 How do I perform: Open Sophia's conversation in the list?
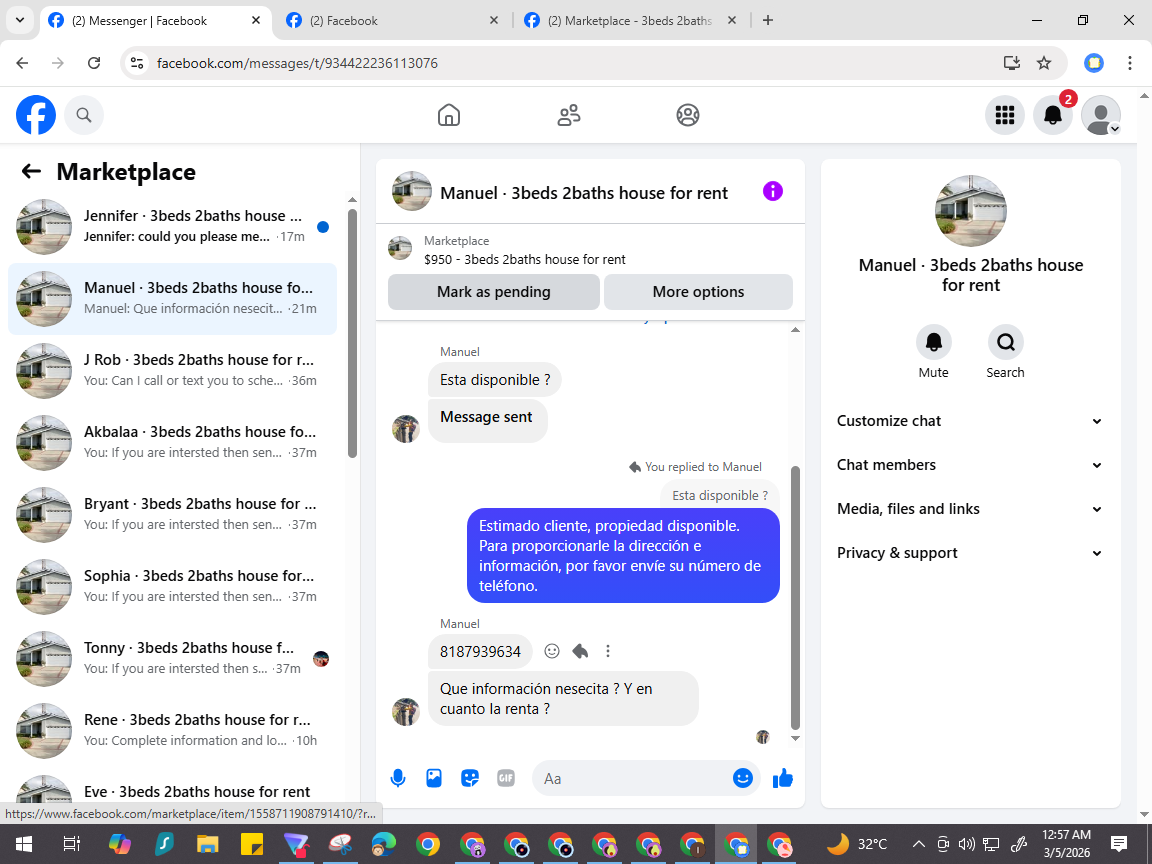coord(173,587)
